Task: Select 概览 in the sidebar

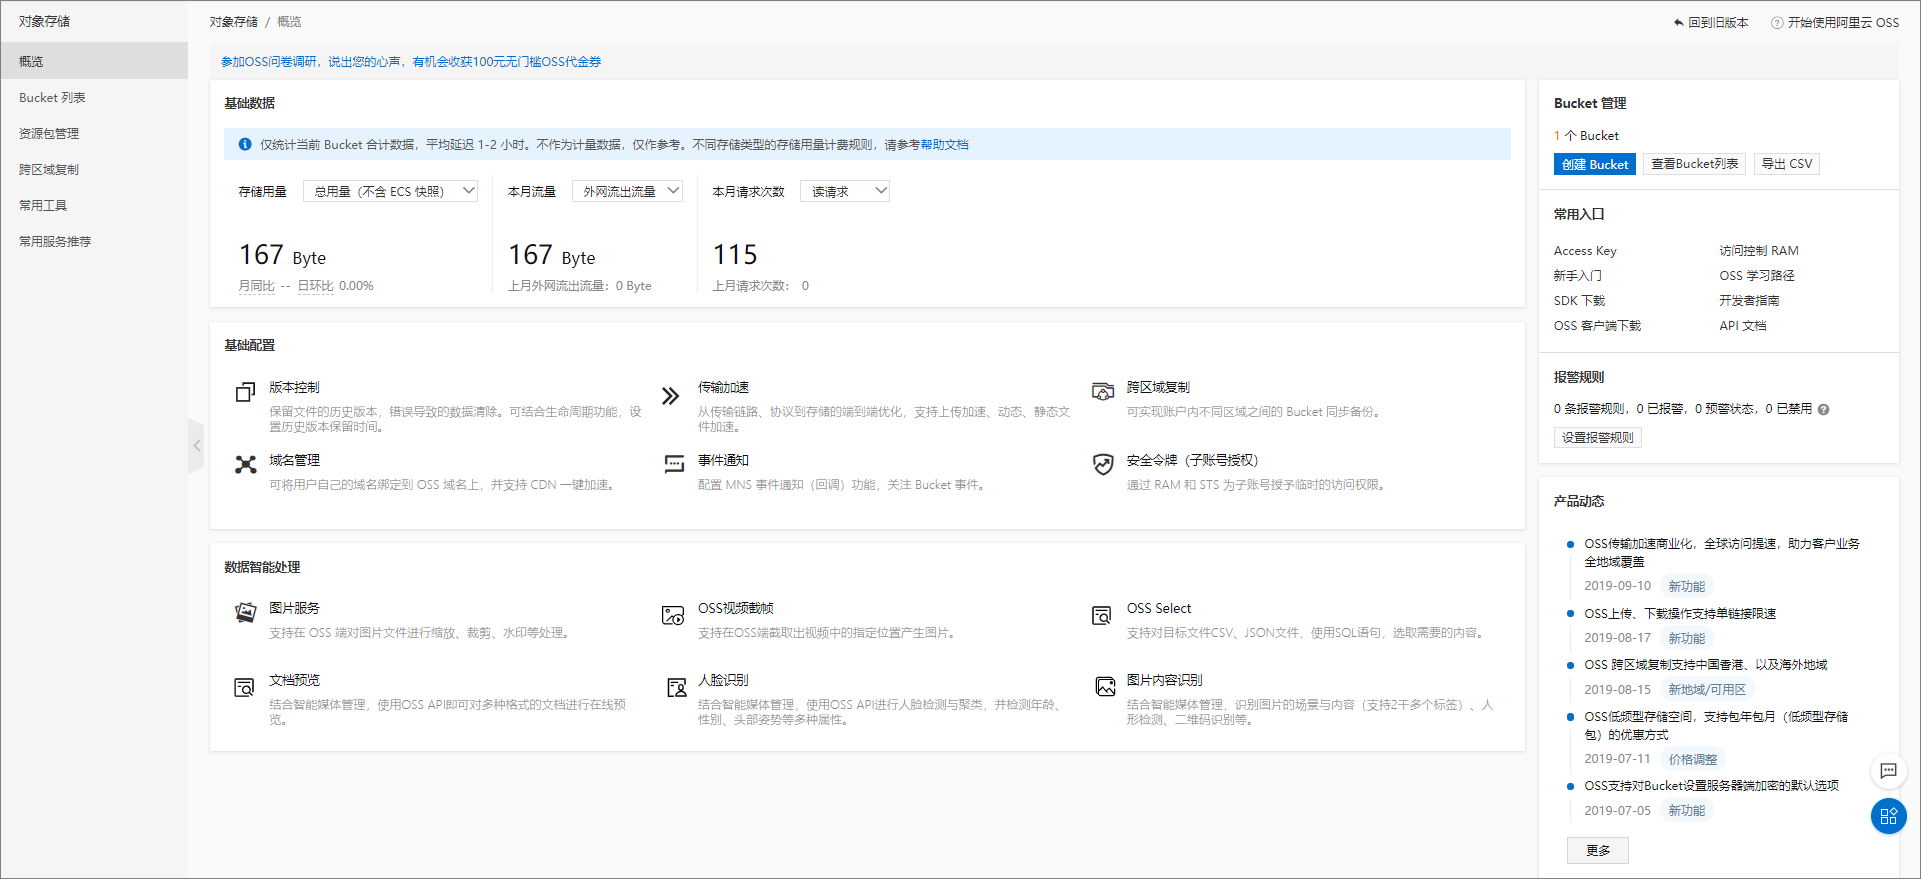Action: pyautogui.click(x=94, y=61)
